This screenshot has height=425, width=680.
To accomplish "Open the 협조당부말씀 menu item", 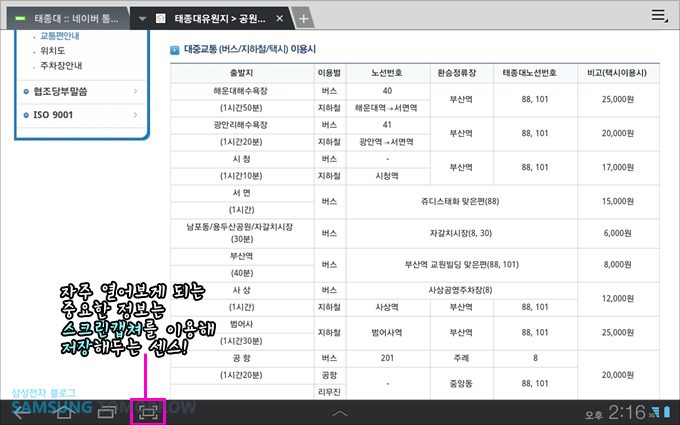I will click(x=82, y=92).
